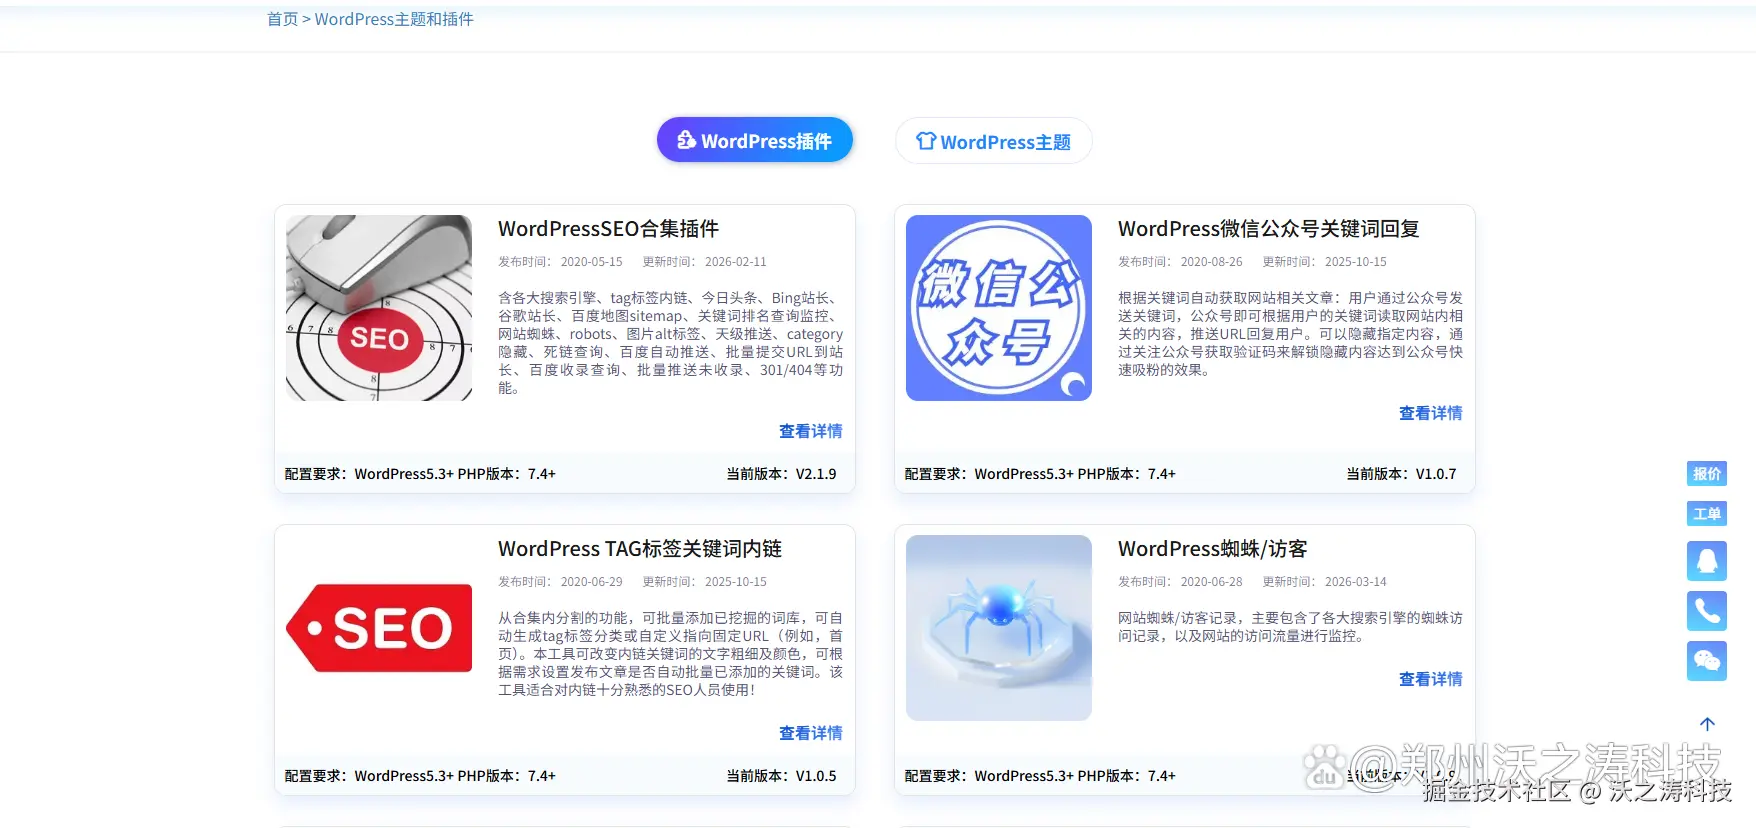Screen dimensions: 1756x828
Task: Click the plugin icon in WordPress插件 tab
Action: (x=687, y=140)
